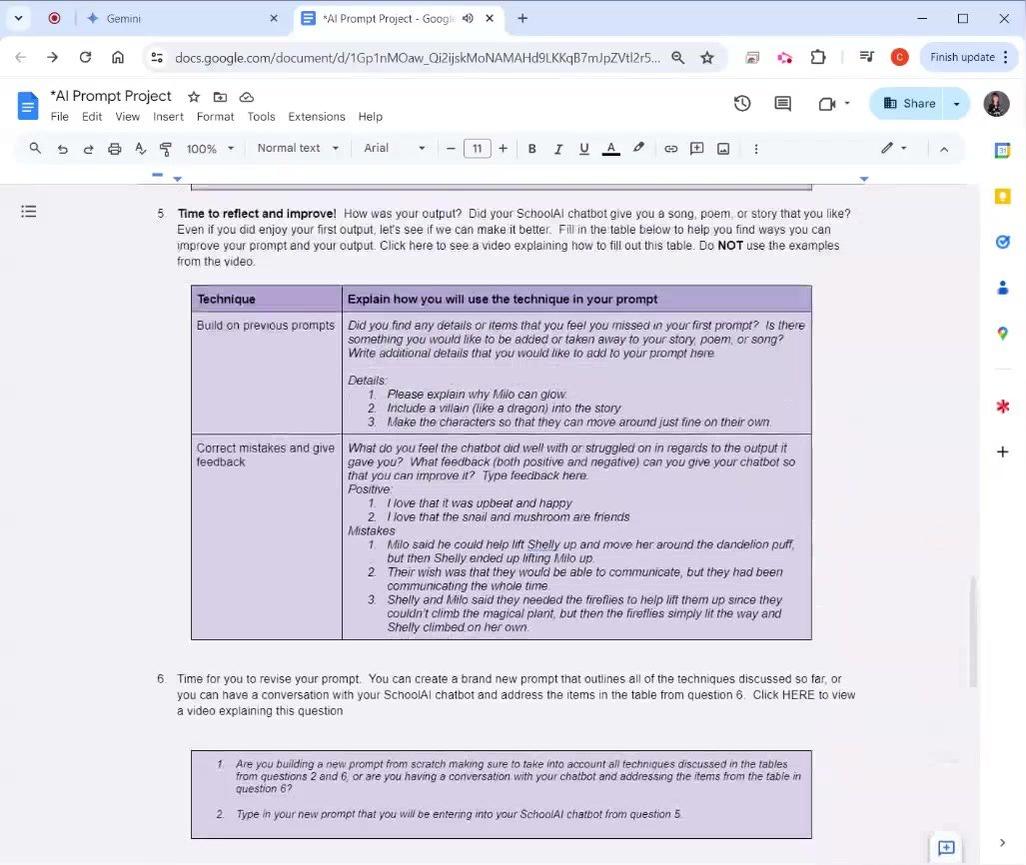Redo the last undone action
This screenshot has height=865, width=1026.
[x=88, y=149]
